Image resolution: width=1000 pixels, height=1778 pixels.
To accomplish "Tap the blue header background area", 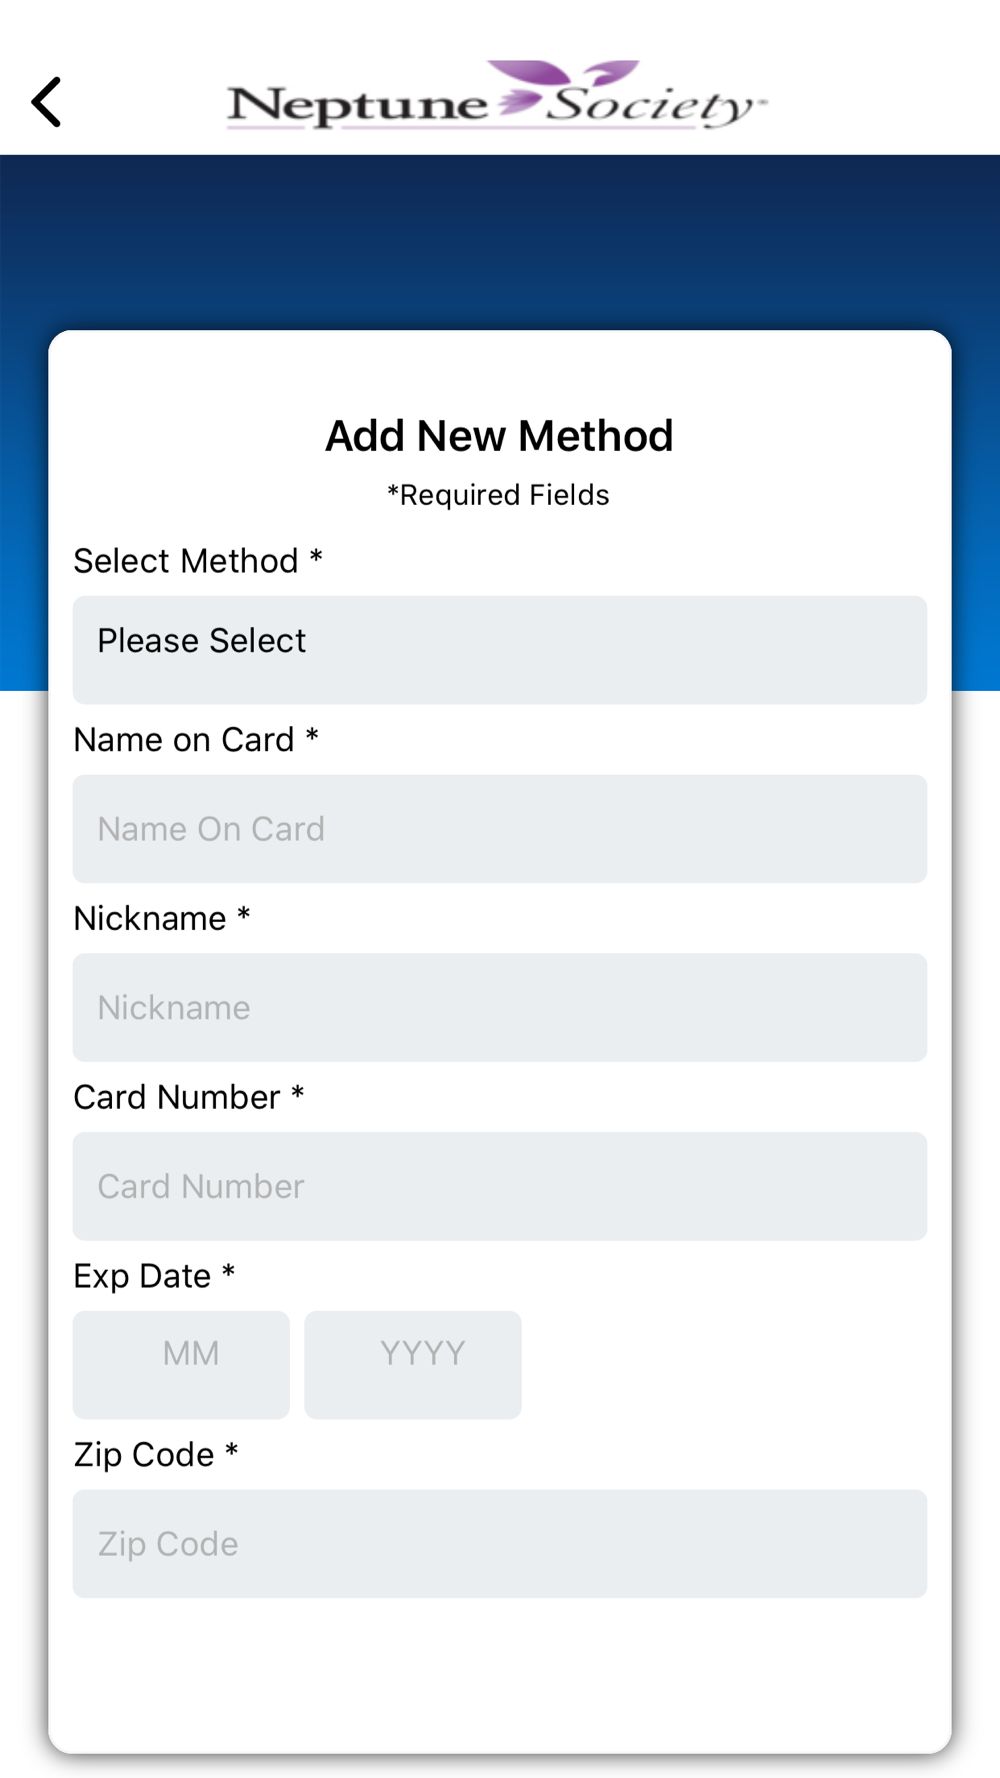I will [500, 240].
